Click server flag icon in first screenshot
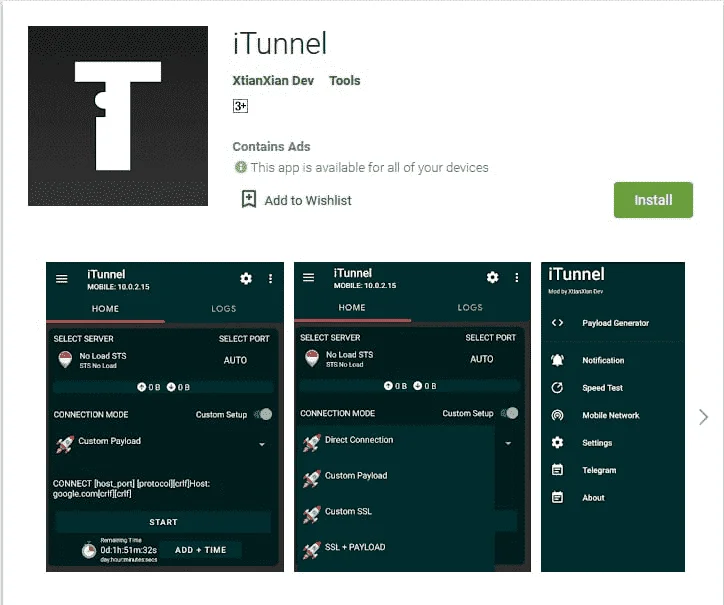Viewport: 724px width, 605px height. (x=65, y=359)
